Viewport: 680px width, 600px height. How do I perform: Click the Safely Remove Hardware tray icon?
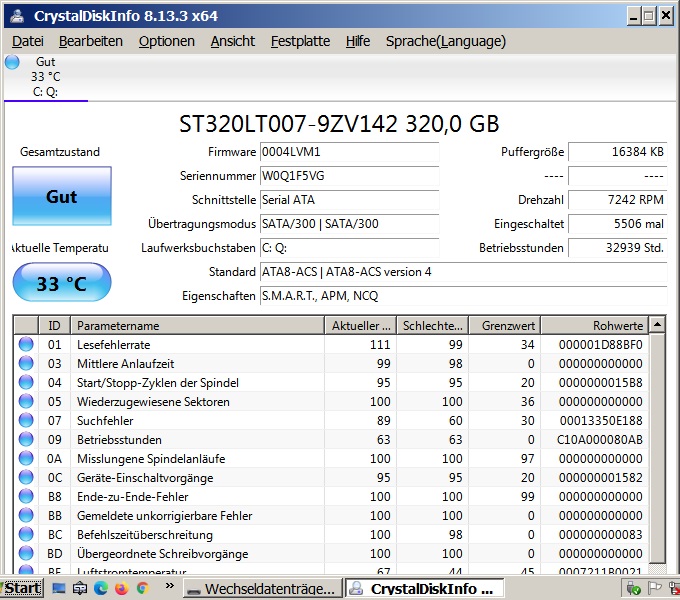[633, 588]
